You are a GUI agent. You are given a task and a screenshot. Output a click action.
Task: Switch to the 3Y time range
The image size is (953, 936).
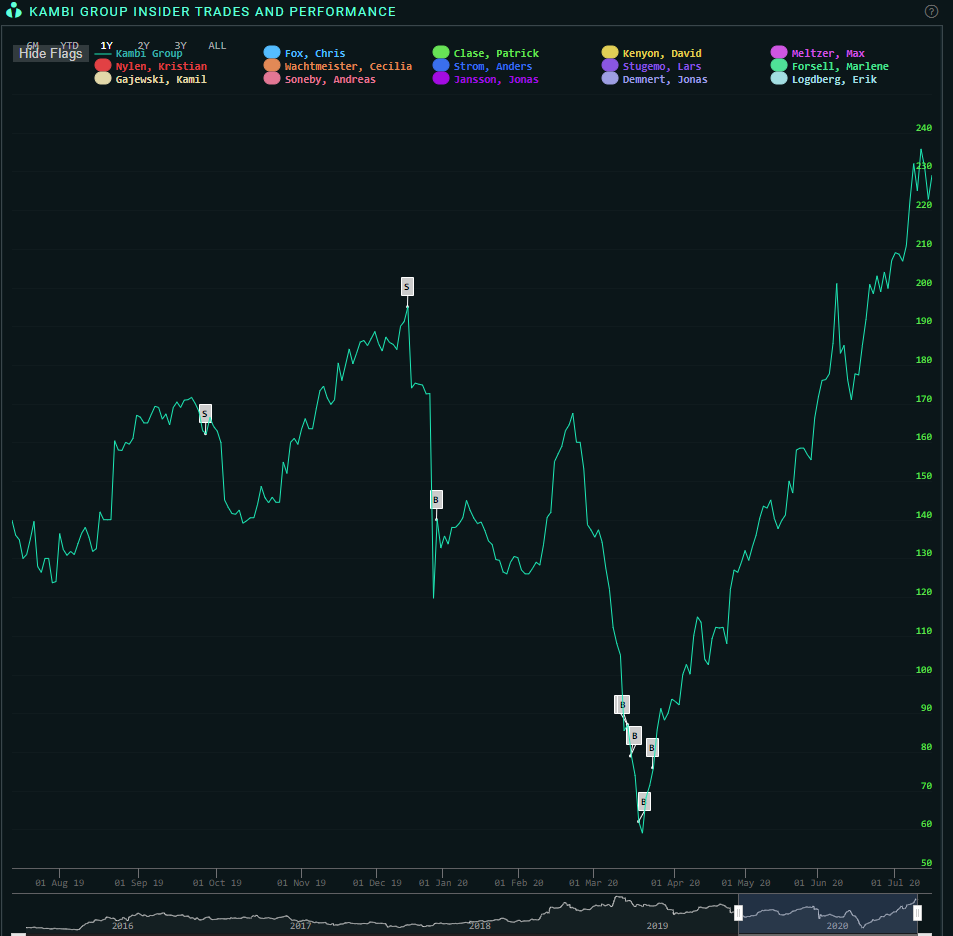click(180, 46)
